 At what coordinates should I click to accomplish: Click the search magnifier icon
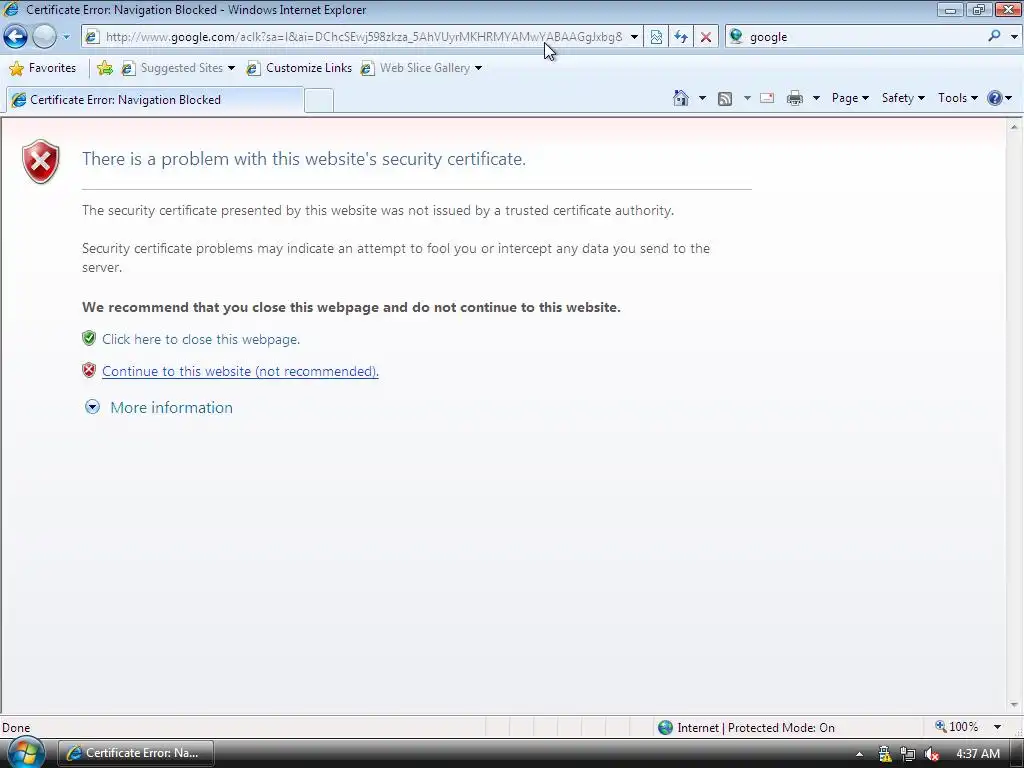994,37
